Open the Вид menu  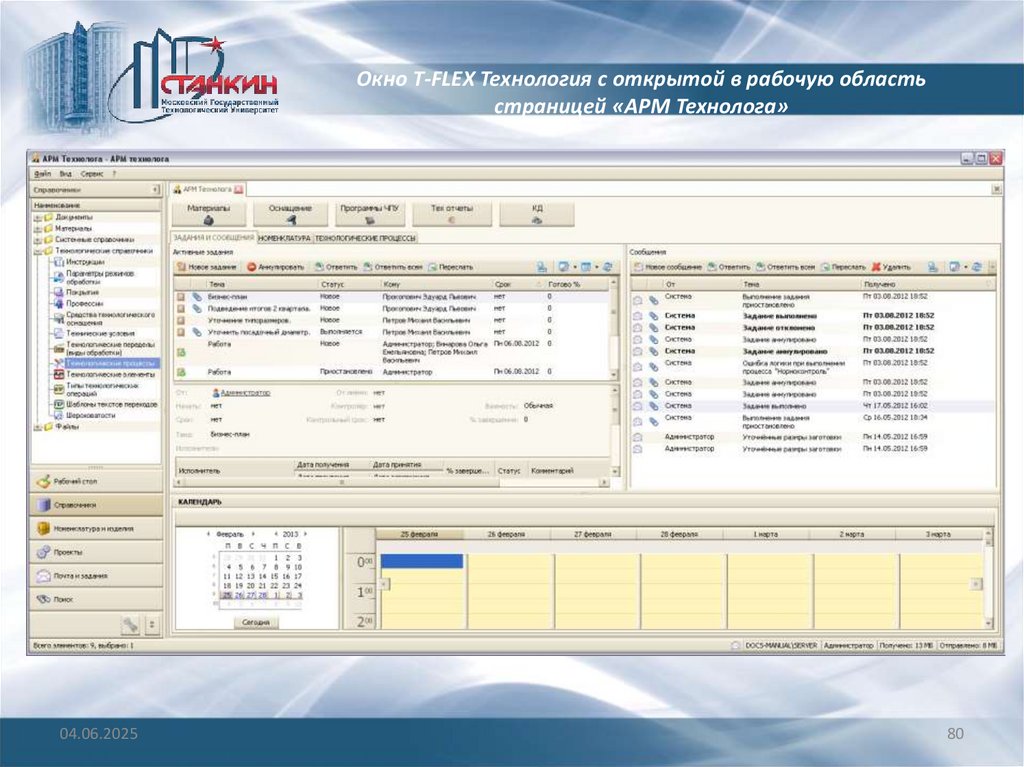pyautogui.click(x=65, y=174)
